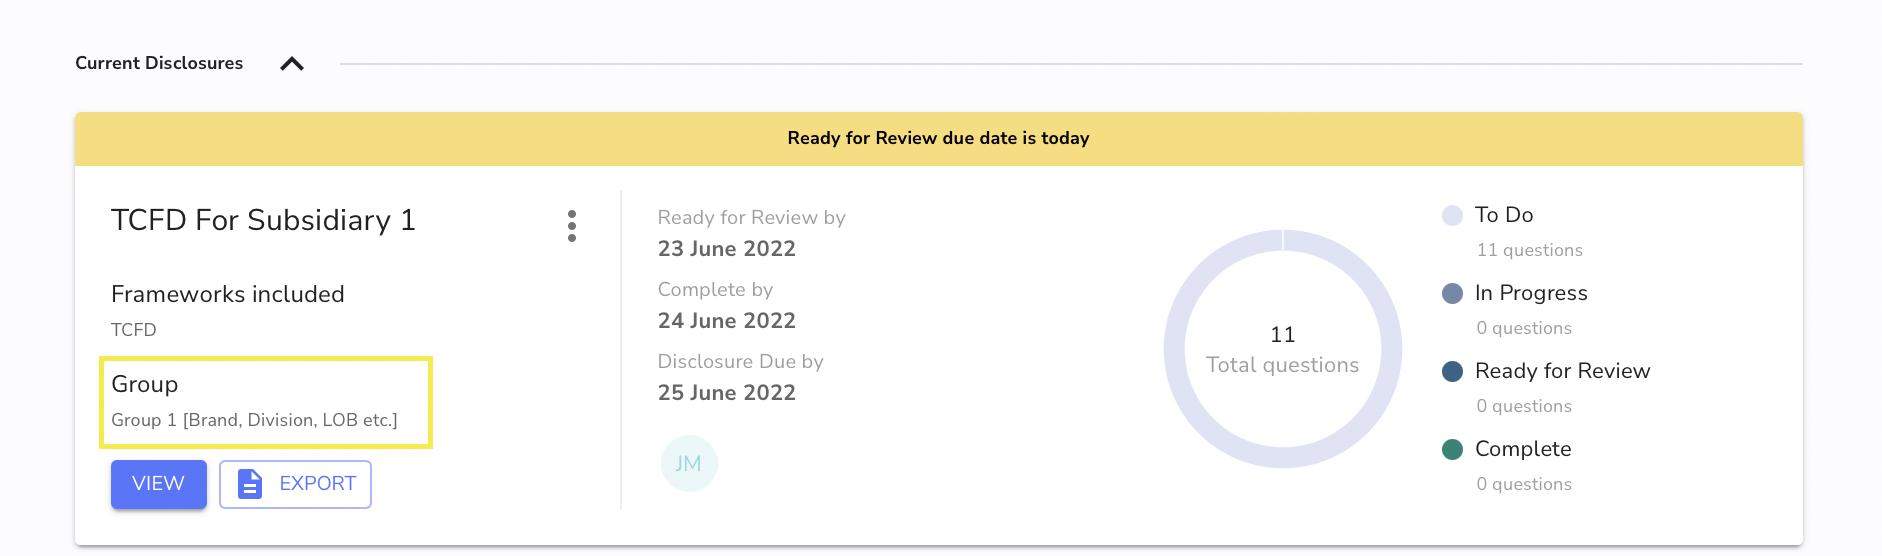This screenshot has height=556, width=1882.
Task: Select the Group 1 [Brand, Division, LOB etc.] text
Action: tap(254, 420)
